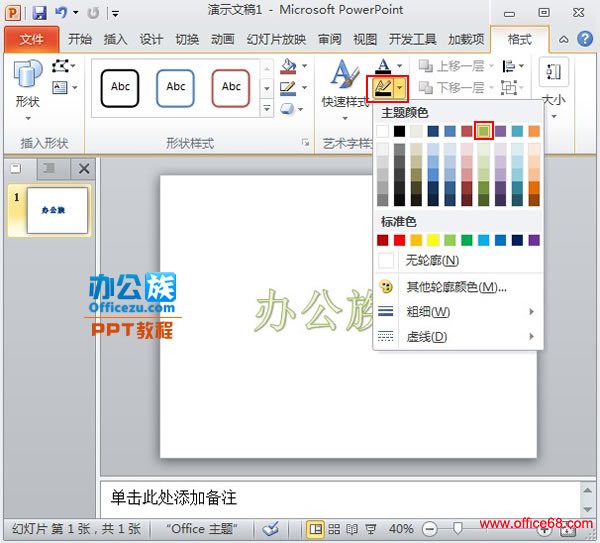The height and width of the screenshot is (543, 600).
Task: Click the Text Fill letter A icon
Action: point(383,66)
